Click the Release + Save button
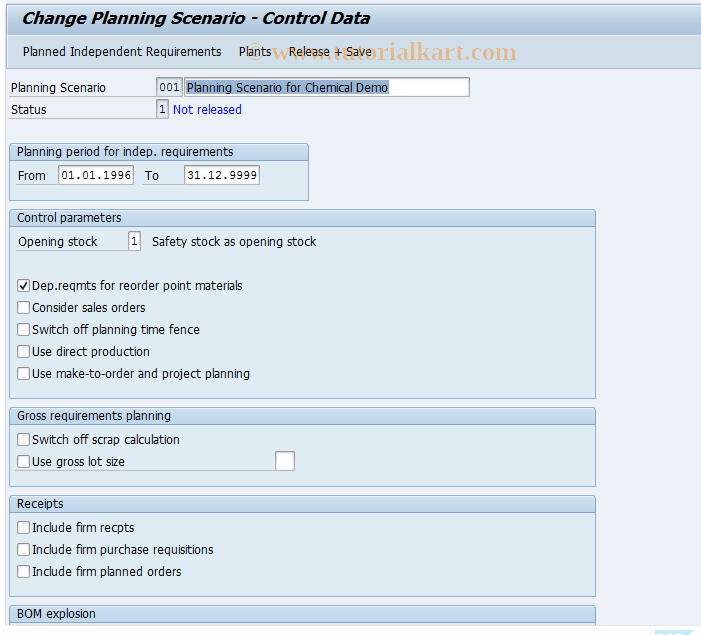 [330, 52]
